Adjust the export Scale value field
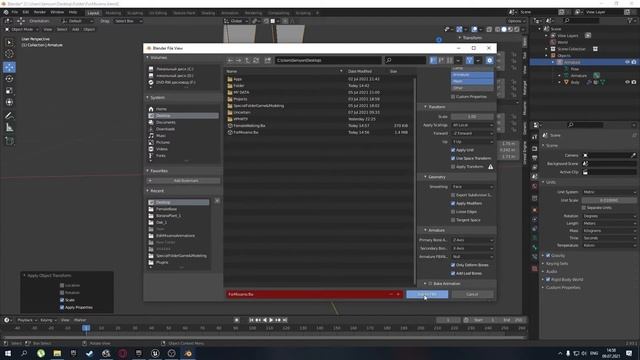 [x=472, y=117]
